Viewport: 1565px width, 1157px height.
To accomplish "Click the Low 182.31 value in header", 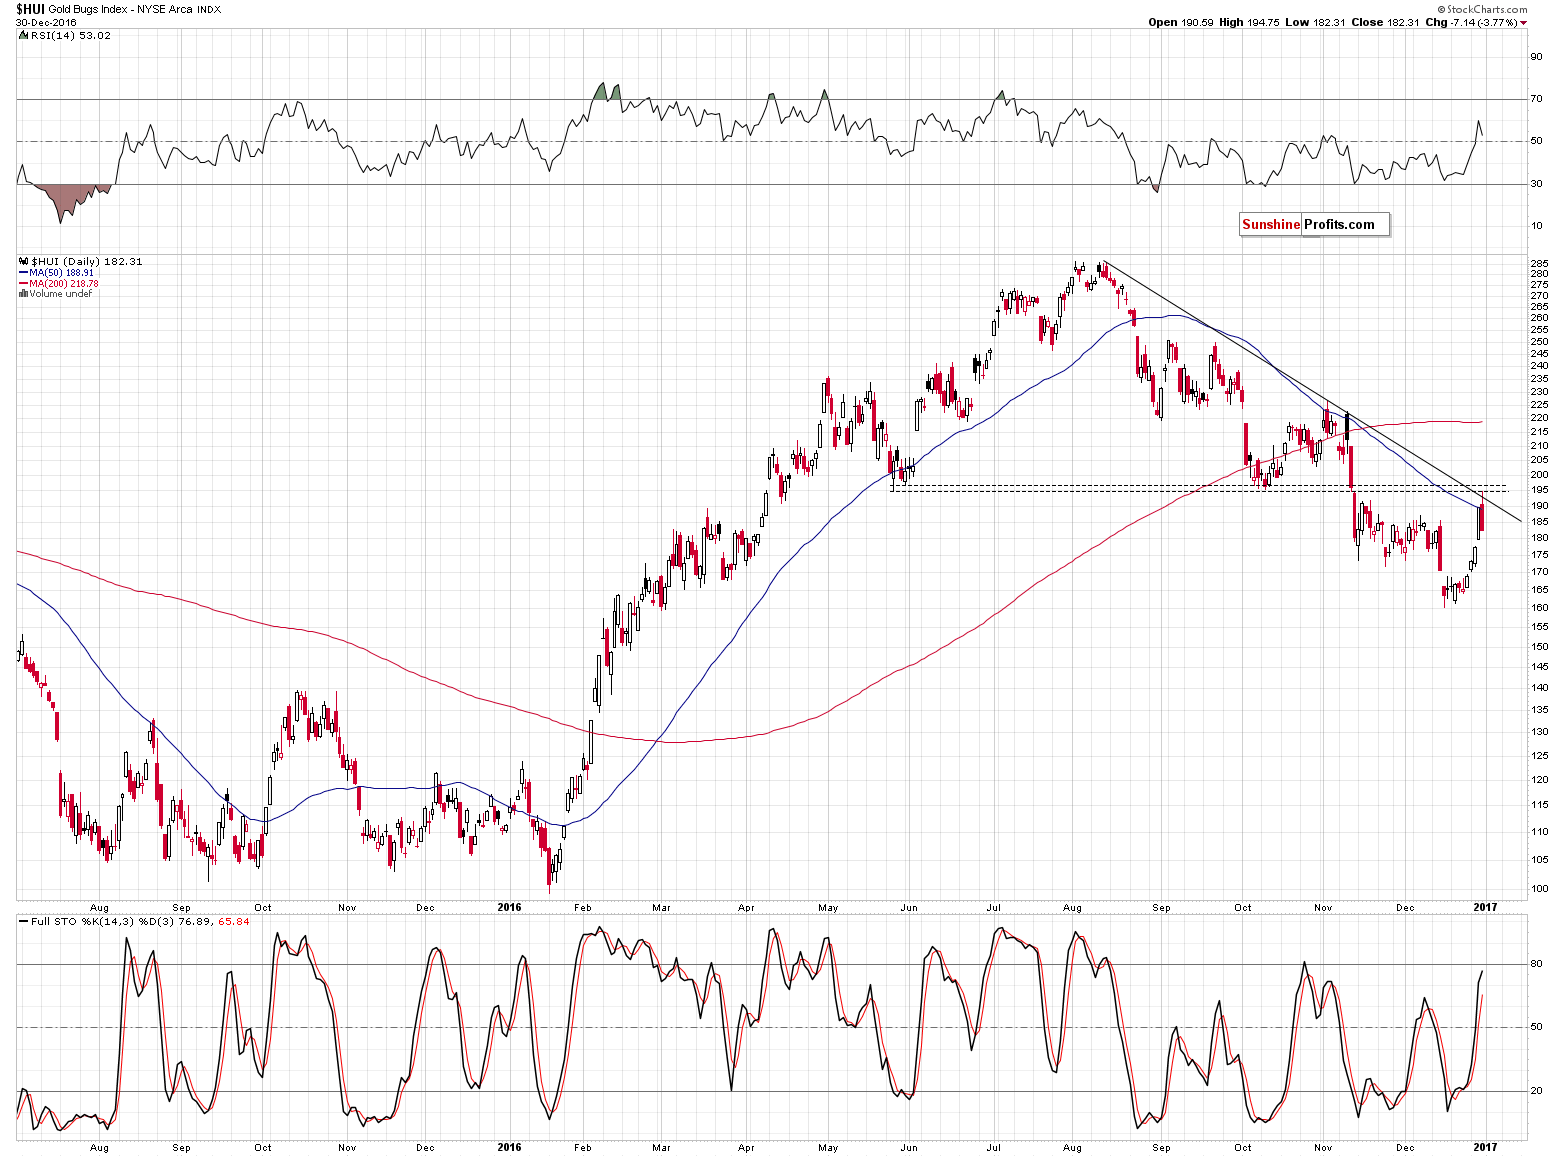I will [1314, 22].
